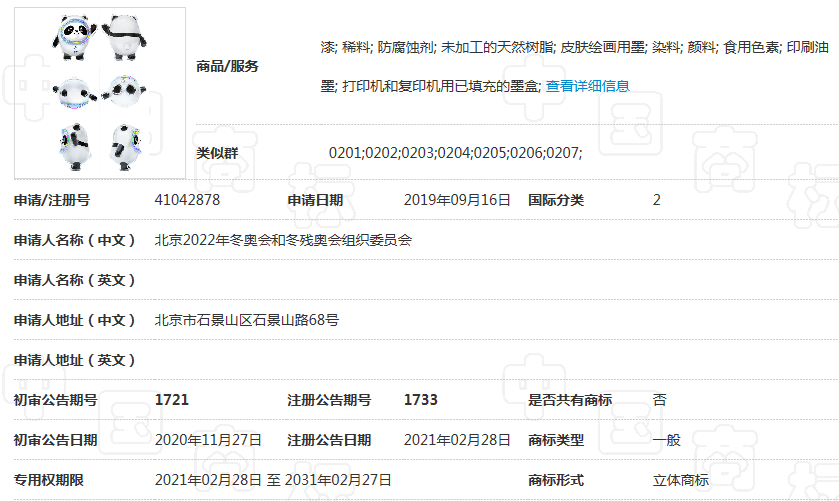Click the 申请人名称（中文） label
Screen dimensions: 839x501
pos(74,240)
